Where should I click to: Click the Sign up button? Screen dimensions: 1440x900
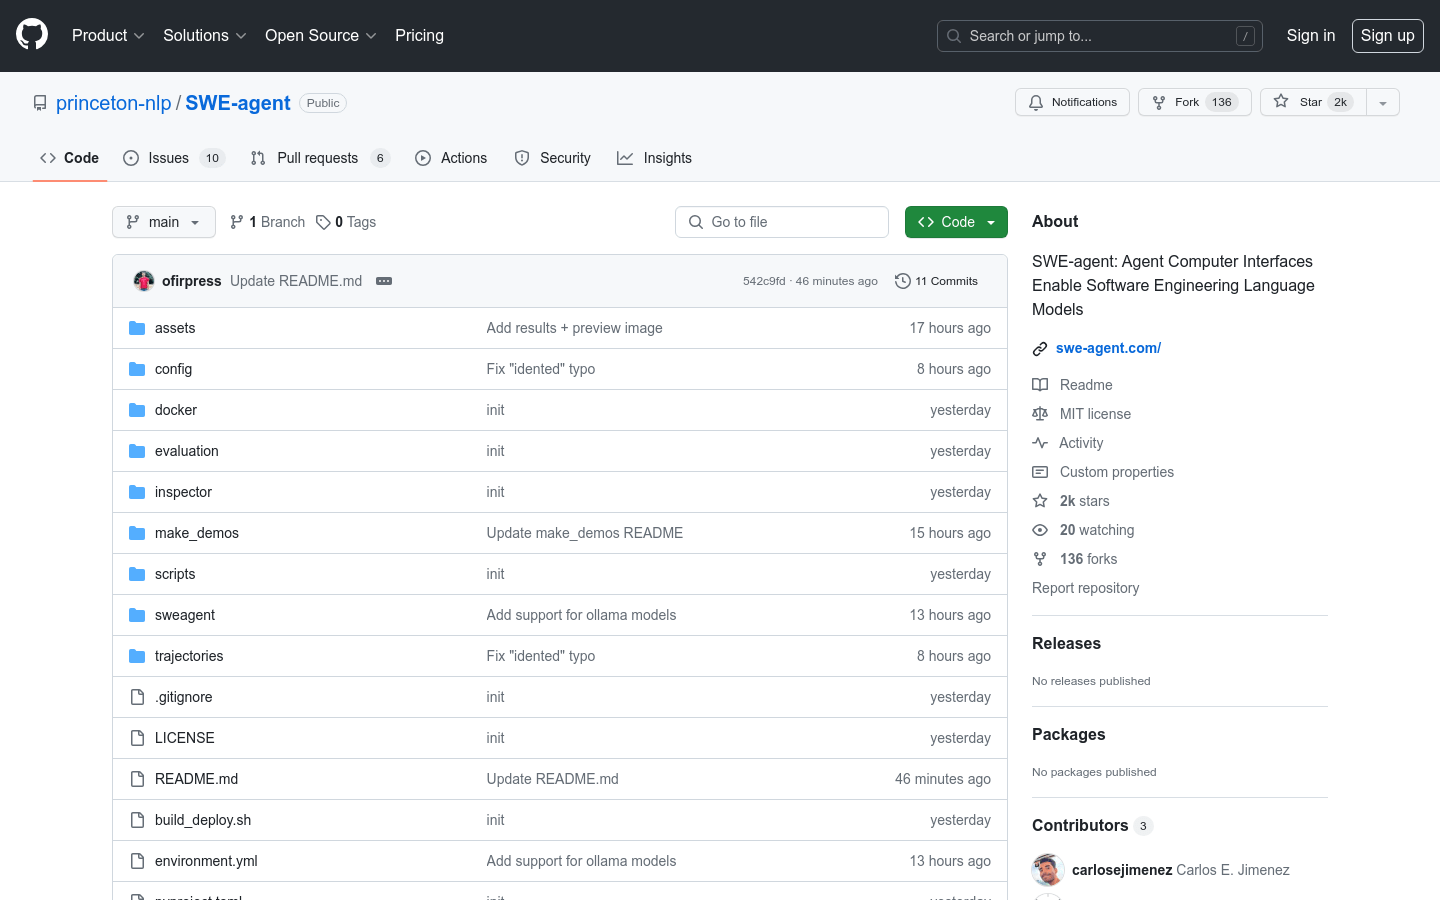1387,35
